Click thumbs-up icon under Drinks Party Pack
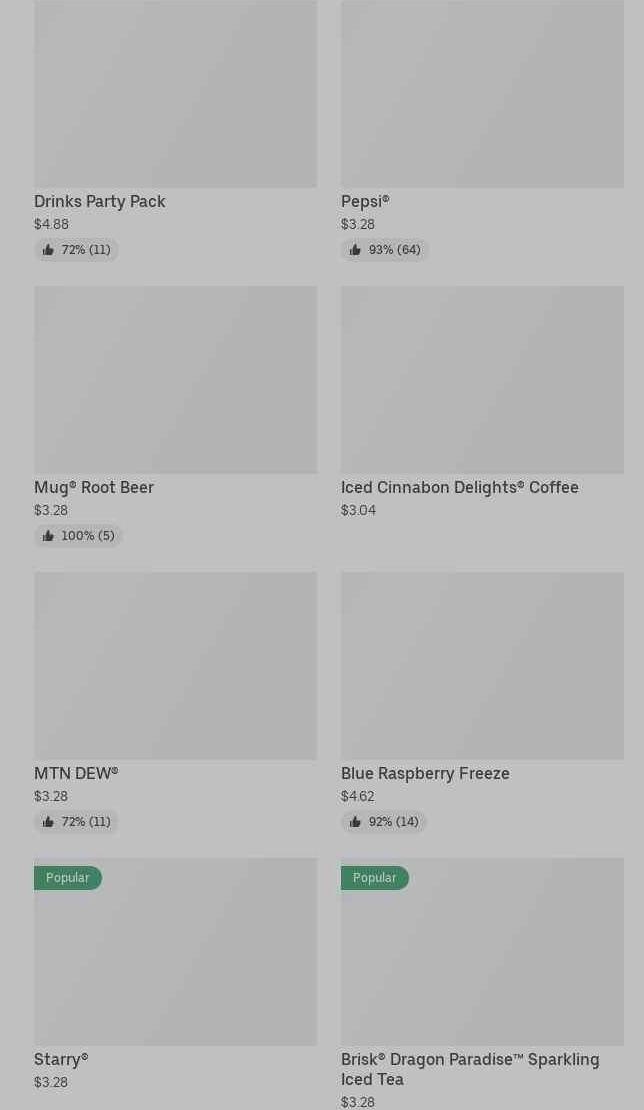644x1110 pixels. pyautogui.click(x=48, y=250)
